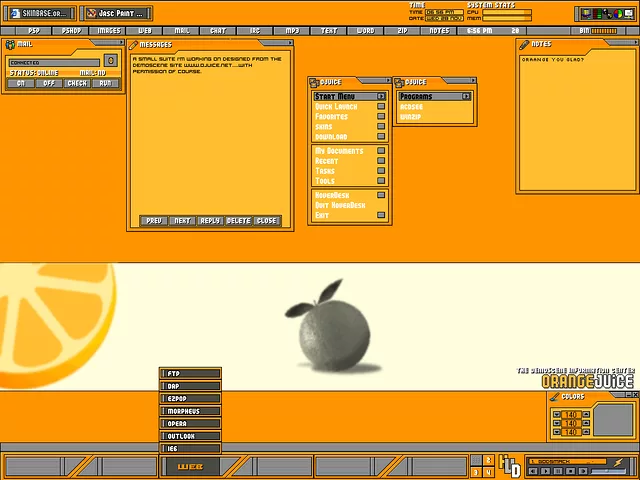Click the OJuice logo icon on start menu
Screen dimensions: 640x480
pyautogui.click(x=314, y=82)
